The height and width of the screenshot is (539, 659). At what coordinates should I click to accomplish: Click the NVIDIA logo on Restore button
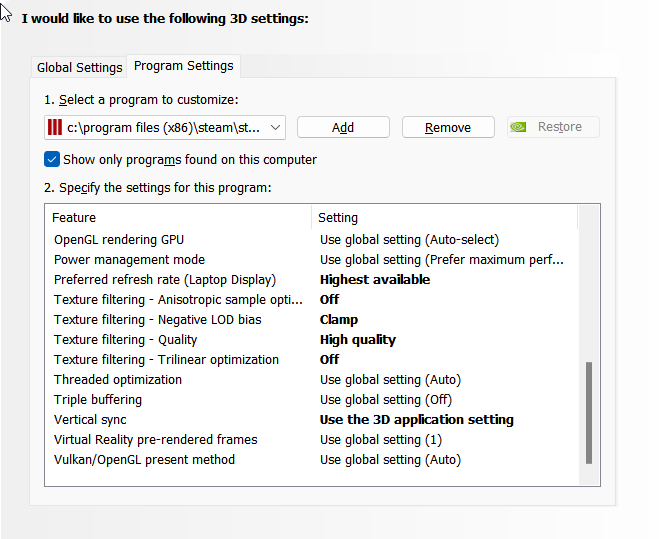[519, 127]
